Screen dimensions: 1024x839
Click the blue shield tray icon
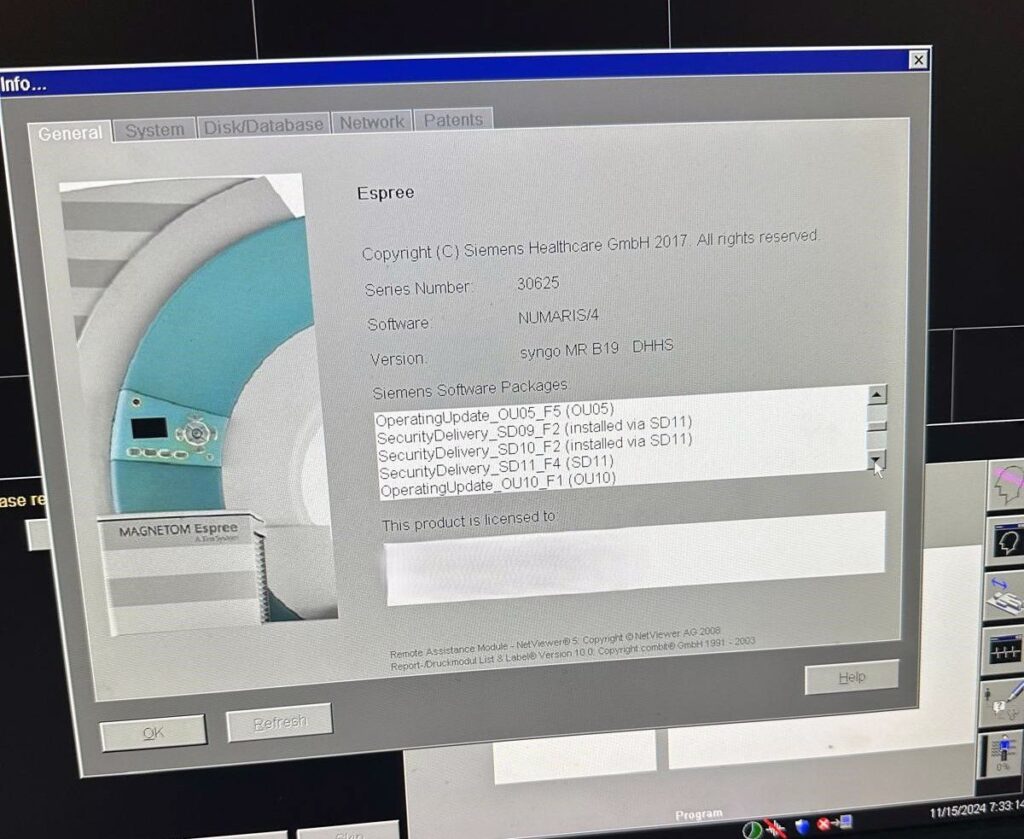pos(801,826)
